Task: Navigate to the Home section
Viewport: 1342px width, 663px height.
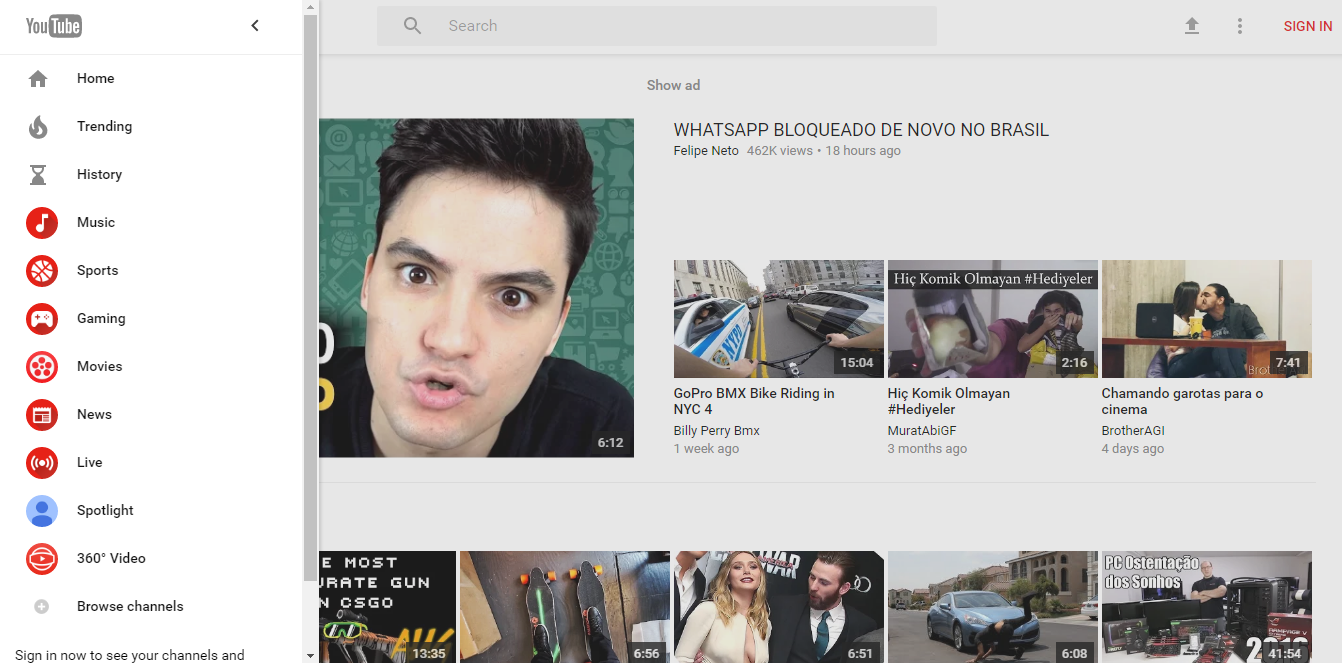Action: (x=95, y=78)
